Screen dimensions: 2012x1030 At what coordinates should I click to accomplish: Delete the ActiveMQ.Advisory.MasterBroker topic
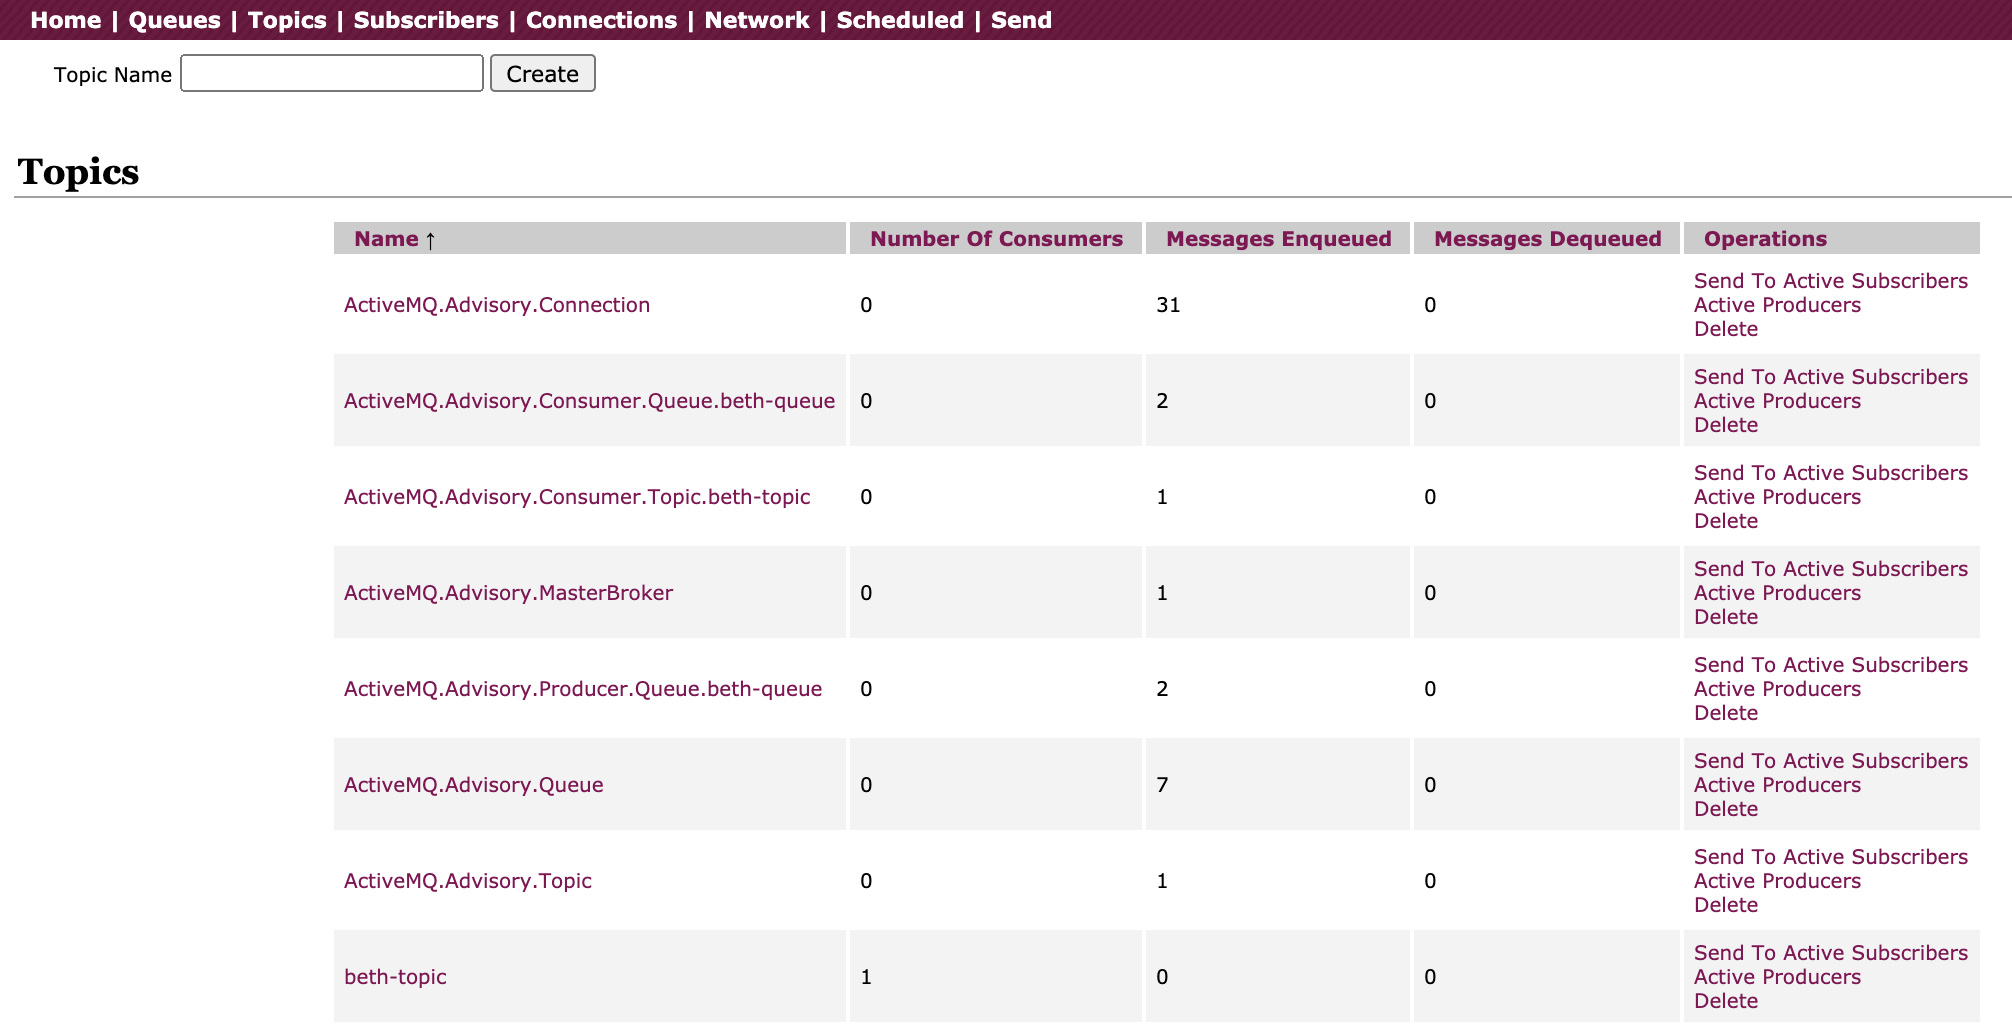1726,617
